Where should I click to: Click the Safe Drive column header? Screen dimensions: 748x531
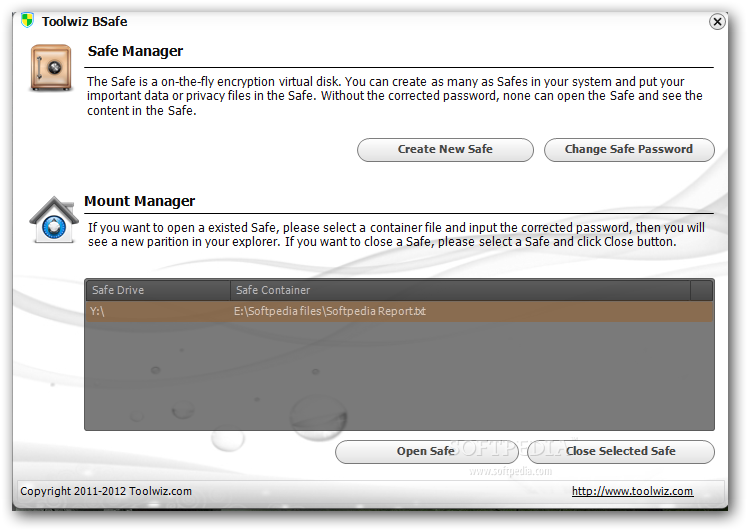coord(158,290)
